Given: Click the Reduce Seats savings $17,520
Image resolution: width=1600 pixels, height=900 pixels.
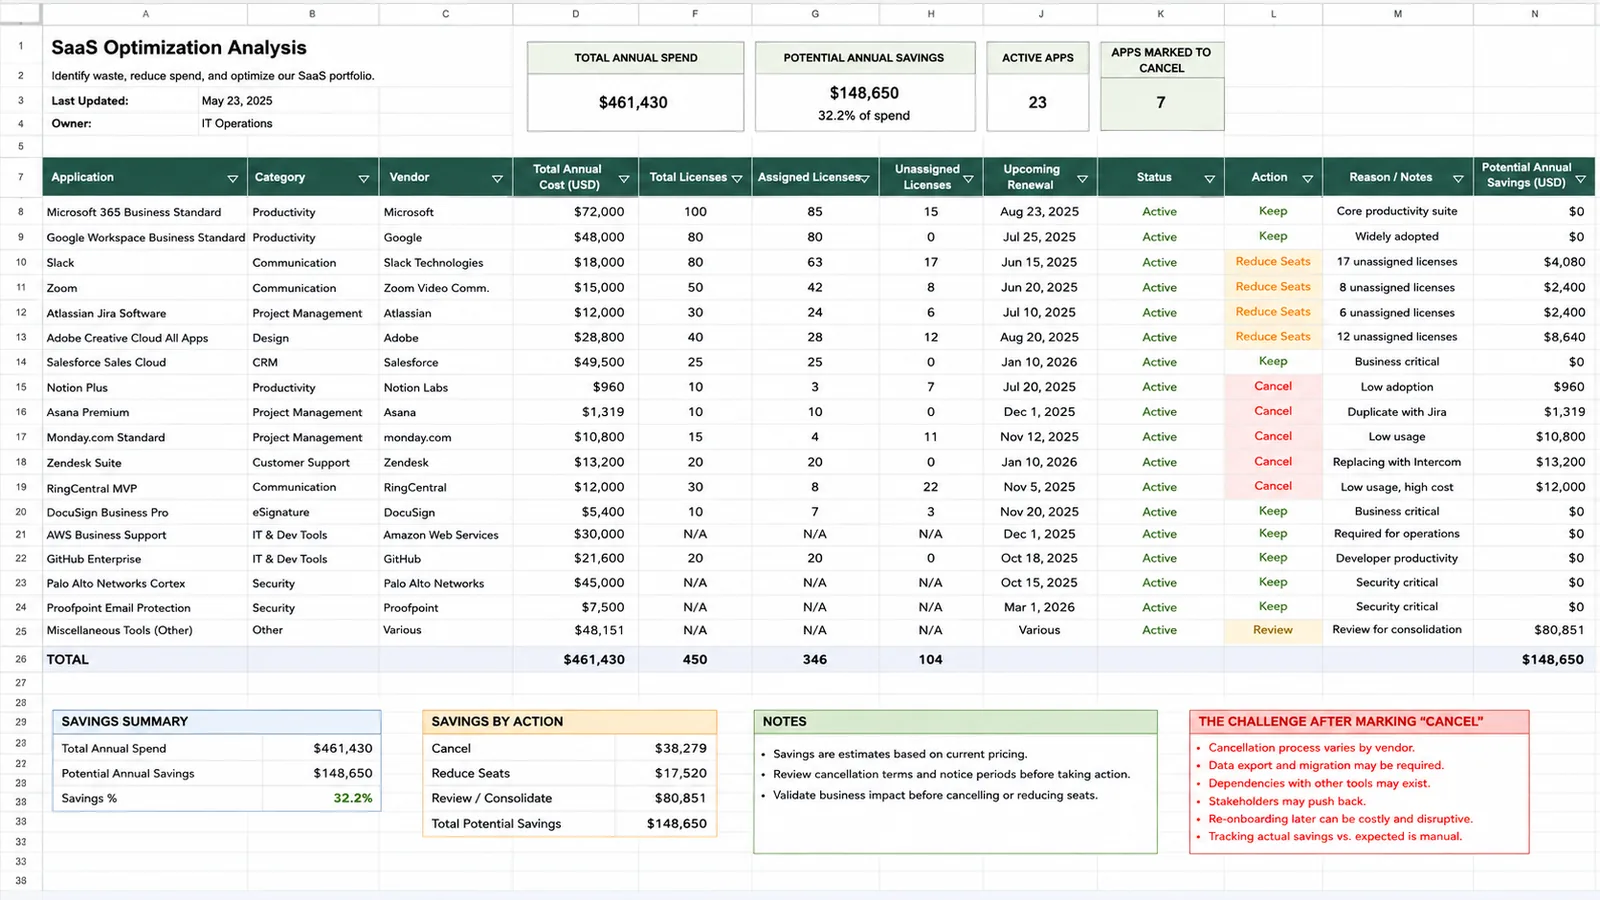Looking at the screenshot, I should (x=680, y=773).
